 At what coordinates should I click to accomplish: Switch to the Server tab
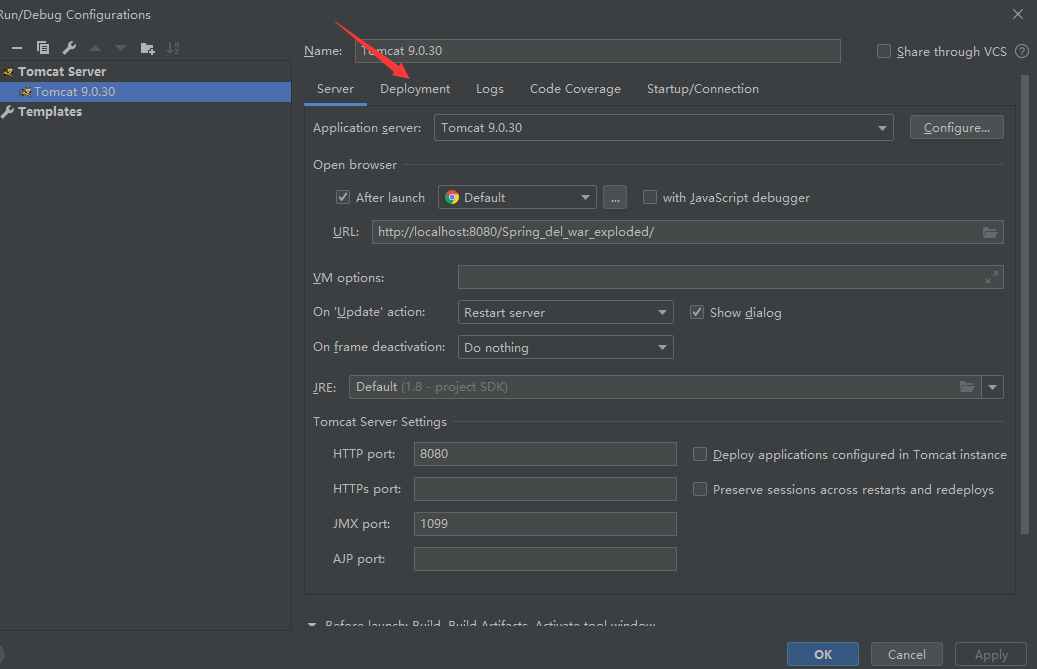tap(335, 89)
